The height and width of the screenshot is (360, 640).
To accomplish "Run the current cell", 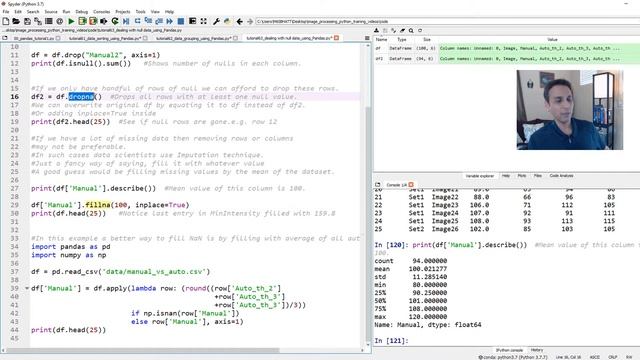I will tap(82, 21).
